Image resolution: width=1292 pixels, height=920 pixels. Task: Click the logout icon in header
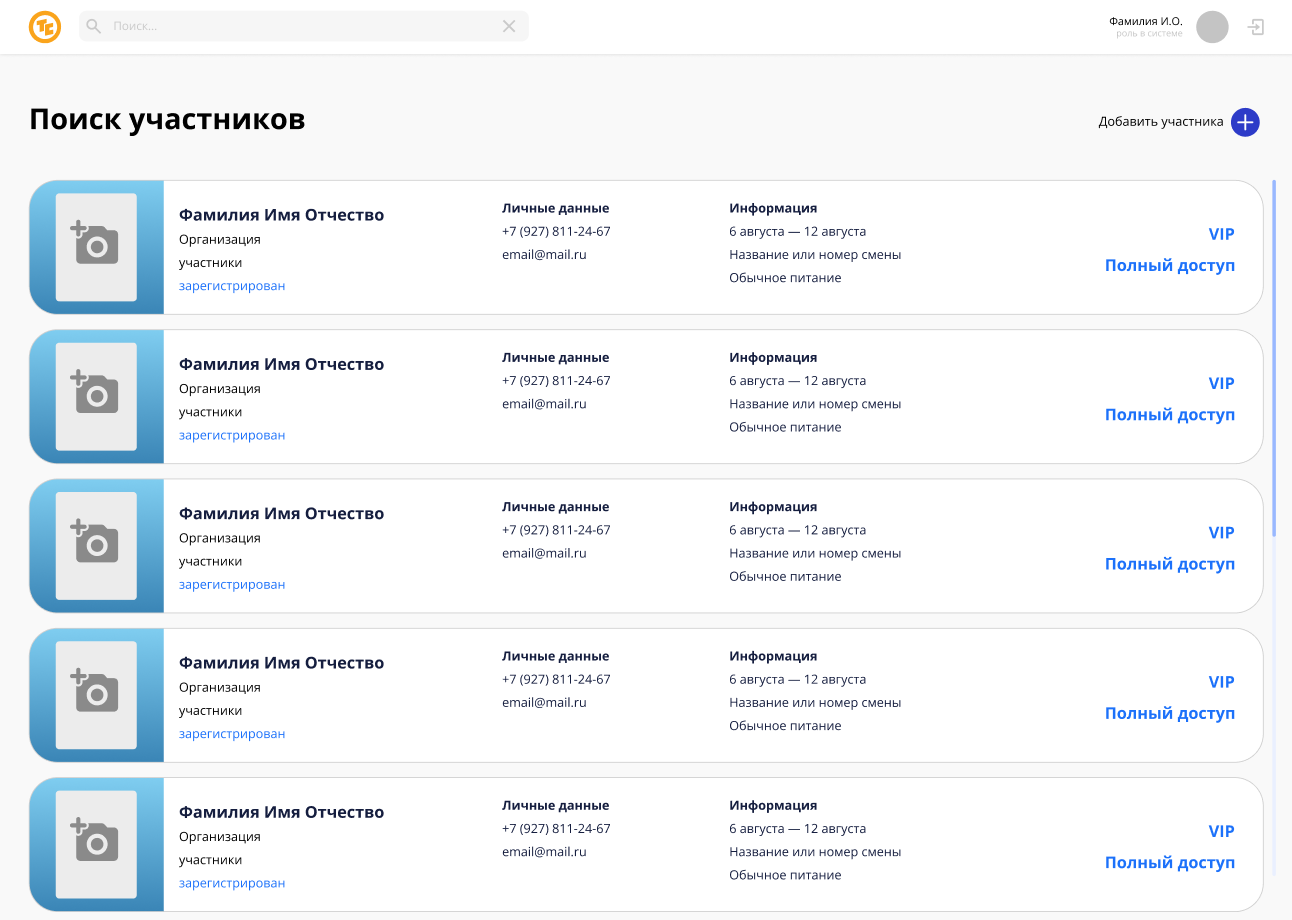click(x=1256, y=27)
